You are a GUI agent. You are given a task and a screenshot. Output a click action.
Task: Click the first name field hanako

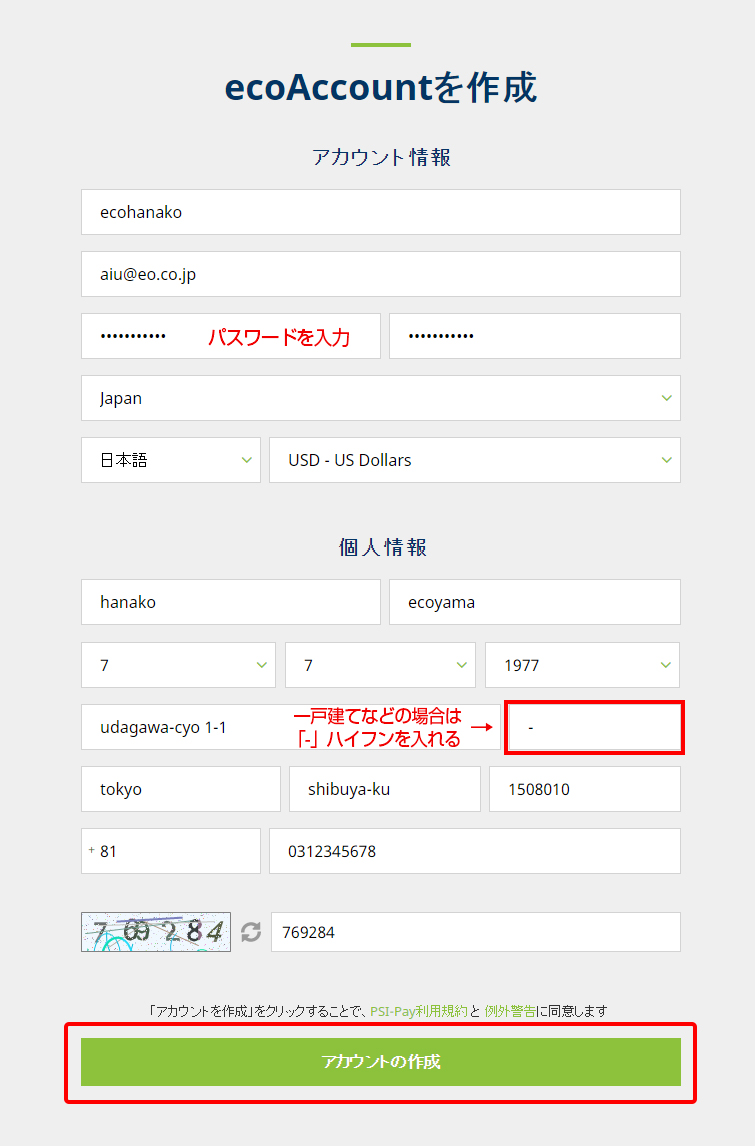(231, 602)
